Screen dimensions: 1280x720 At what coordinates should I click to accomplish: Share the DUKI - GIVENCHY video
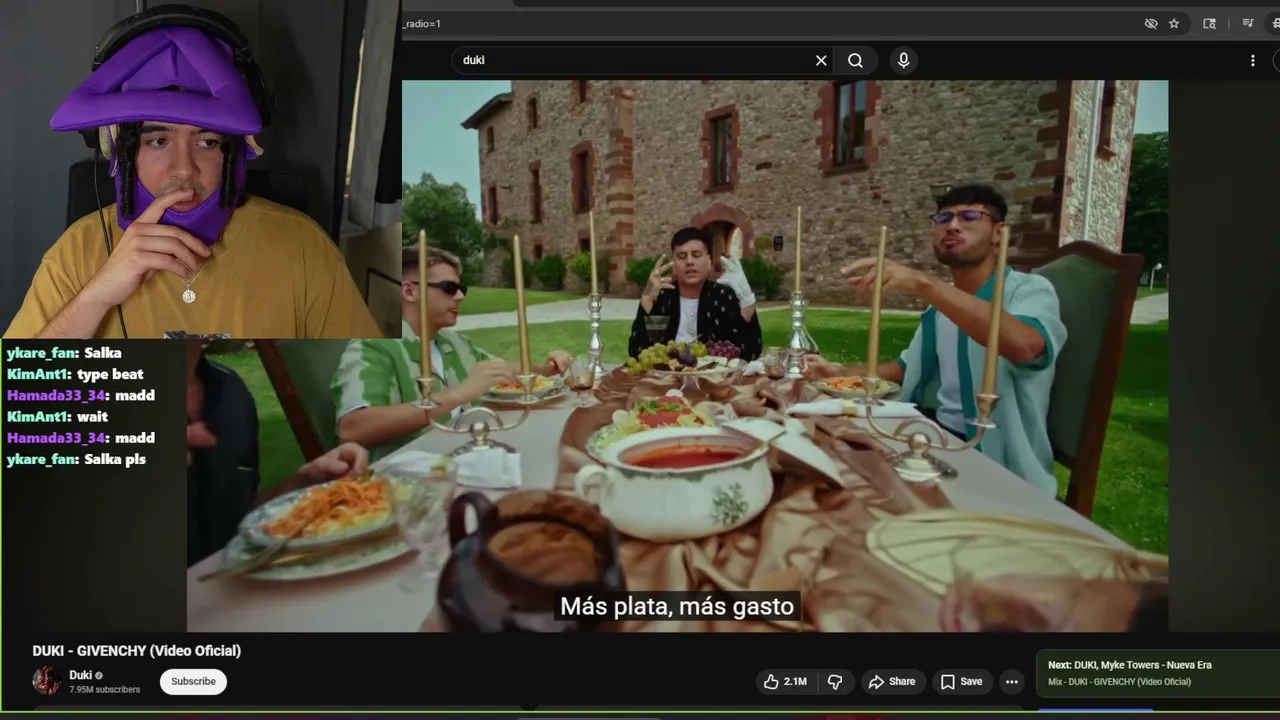point(892,682)
